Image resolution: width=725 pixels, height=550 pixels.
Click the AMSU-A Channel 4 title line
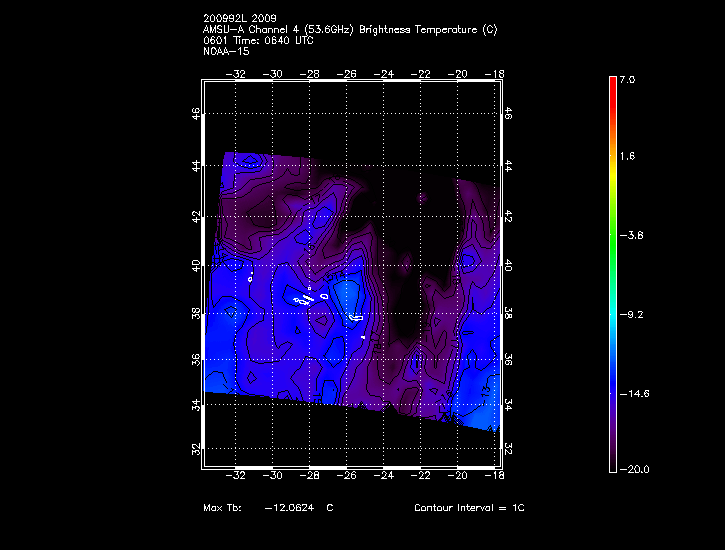click(349, 30)
